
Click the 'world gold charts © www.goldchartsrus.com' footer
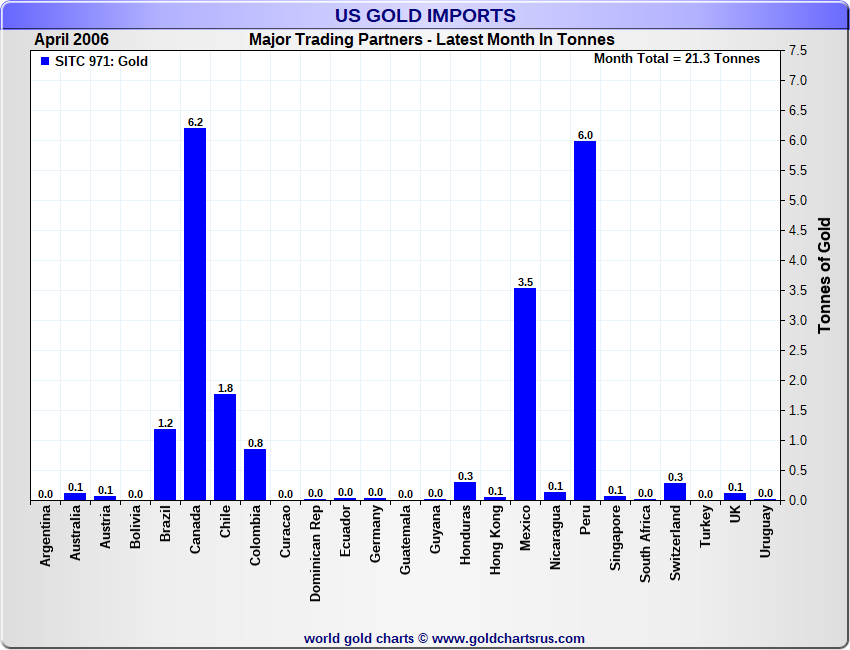pyautogui.click(x=445, y=639)
